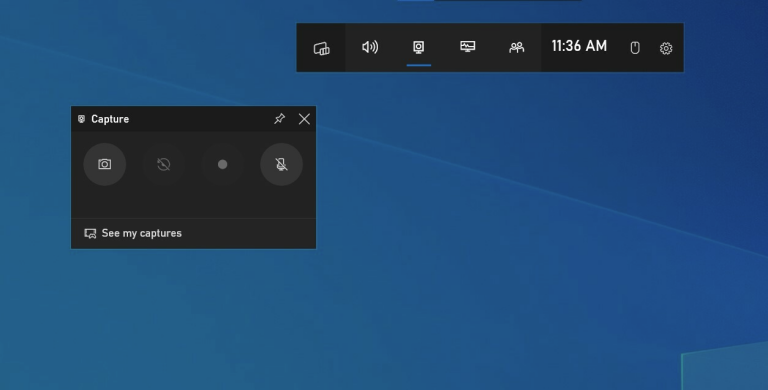Toggle the microphone while recording
This screenshot has height=390, width=768.
pos(281,164)
